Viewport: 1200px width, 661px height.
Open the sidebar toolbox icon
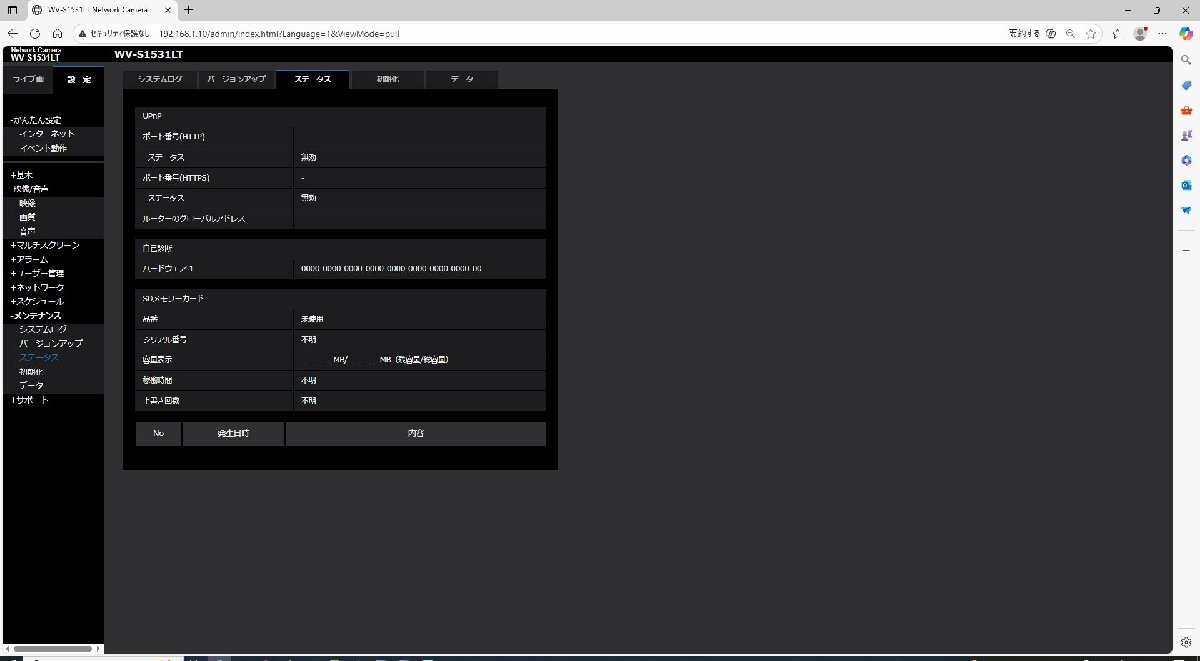coord(1185,110)
